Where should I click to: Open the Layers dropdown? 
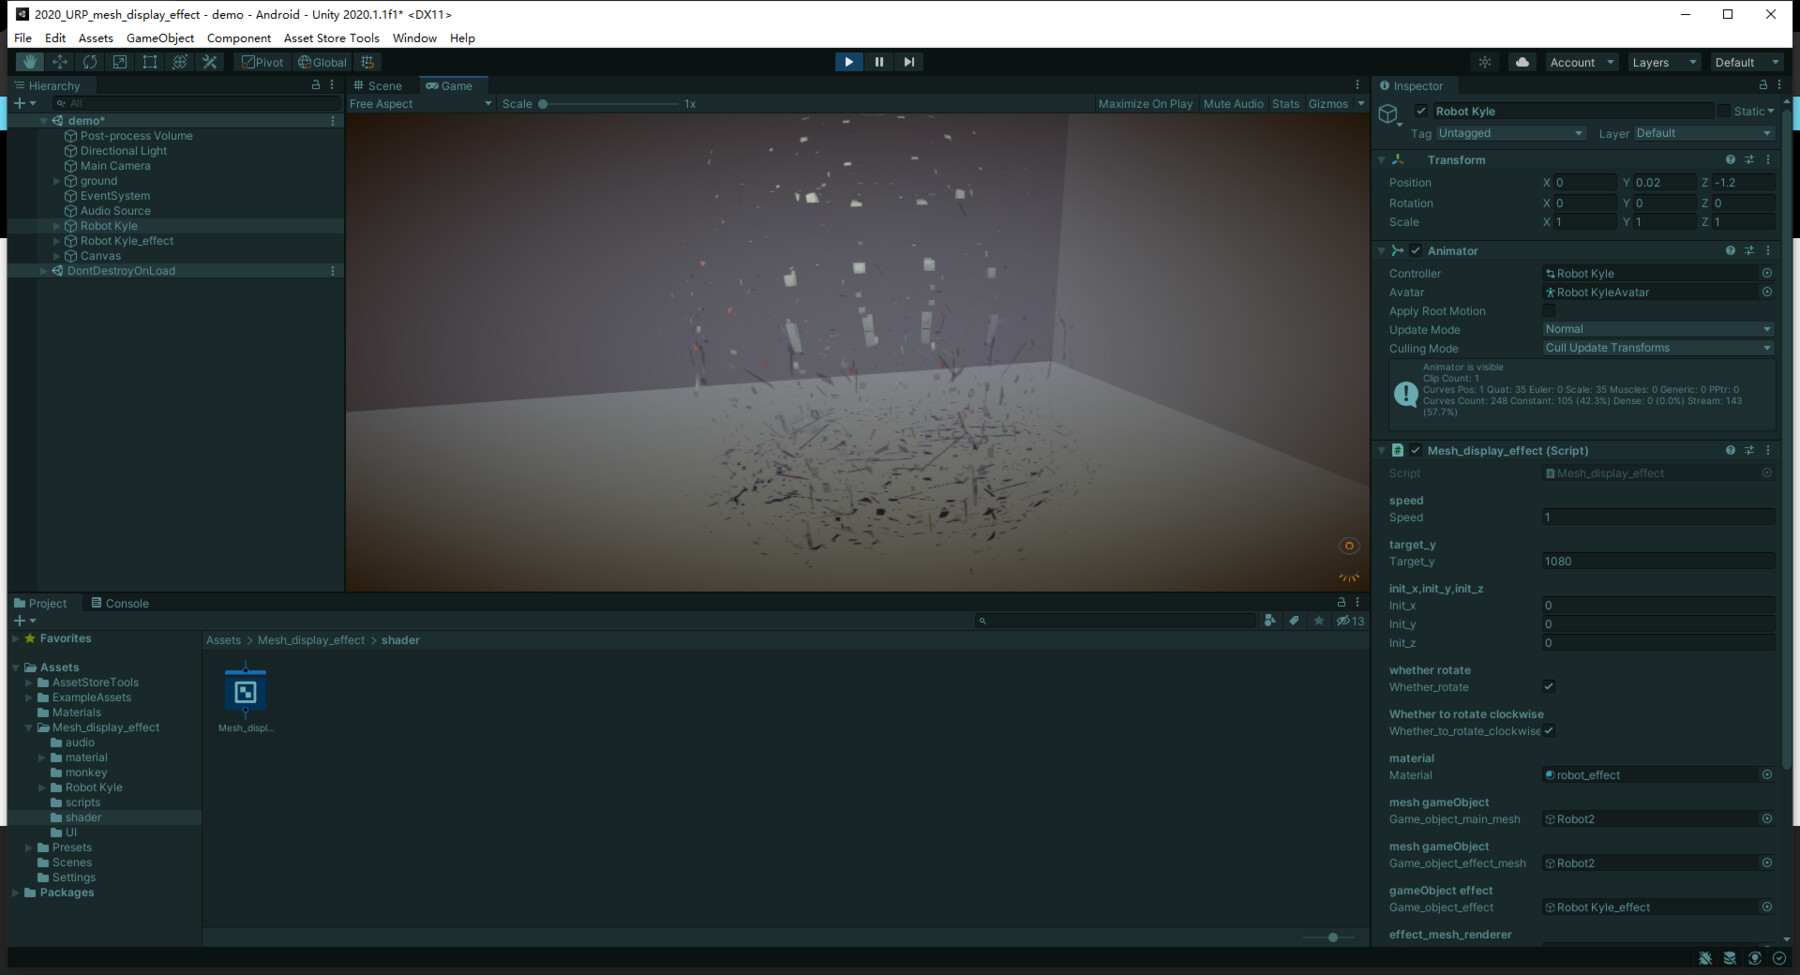coord(1662,61)
